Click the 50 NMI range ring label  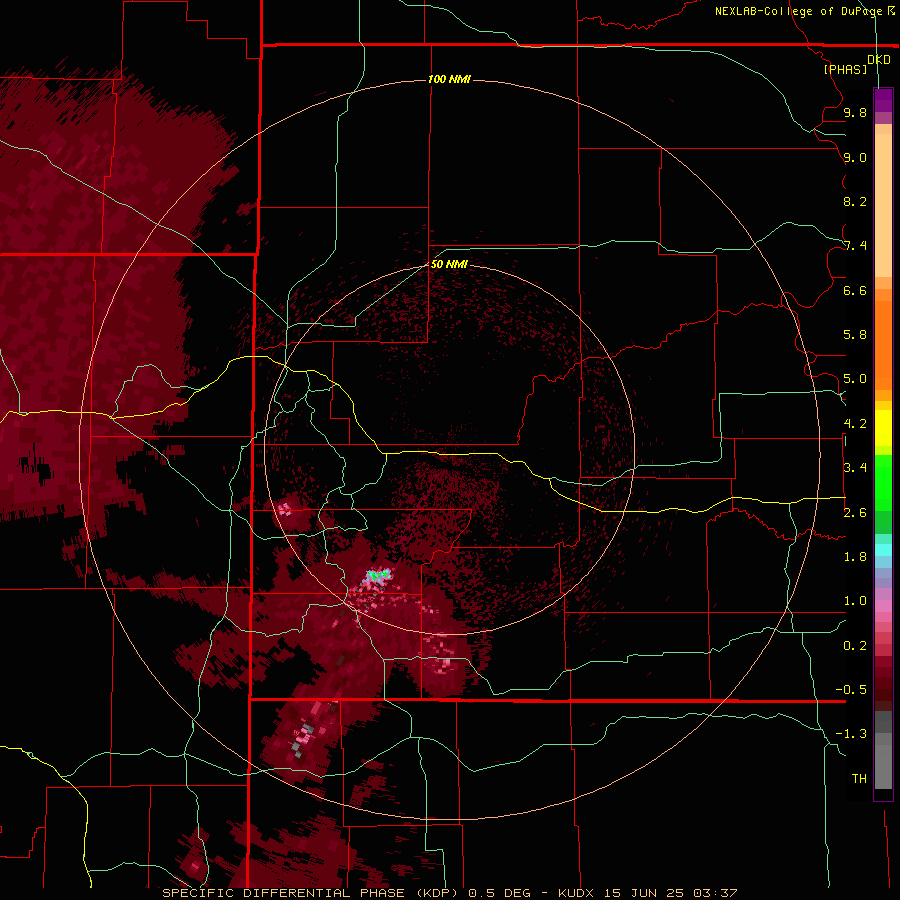coord(449,264)
